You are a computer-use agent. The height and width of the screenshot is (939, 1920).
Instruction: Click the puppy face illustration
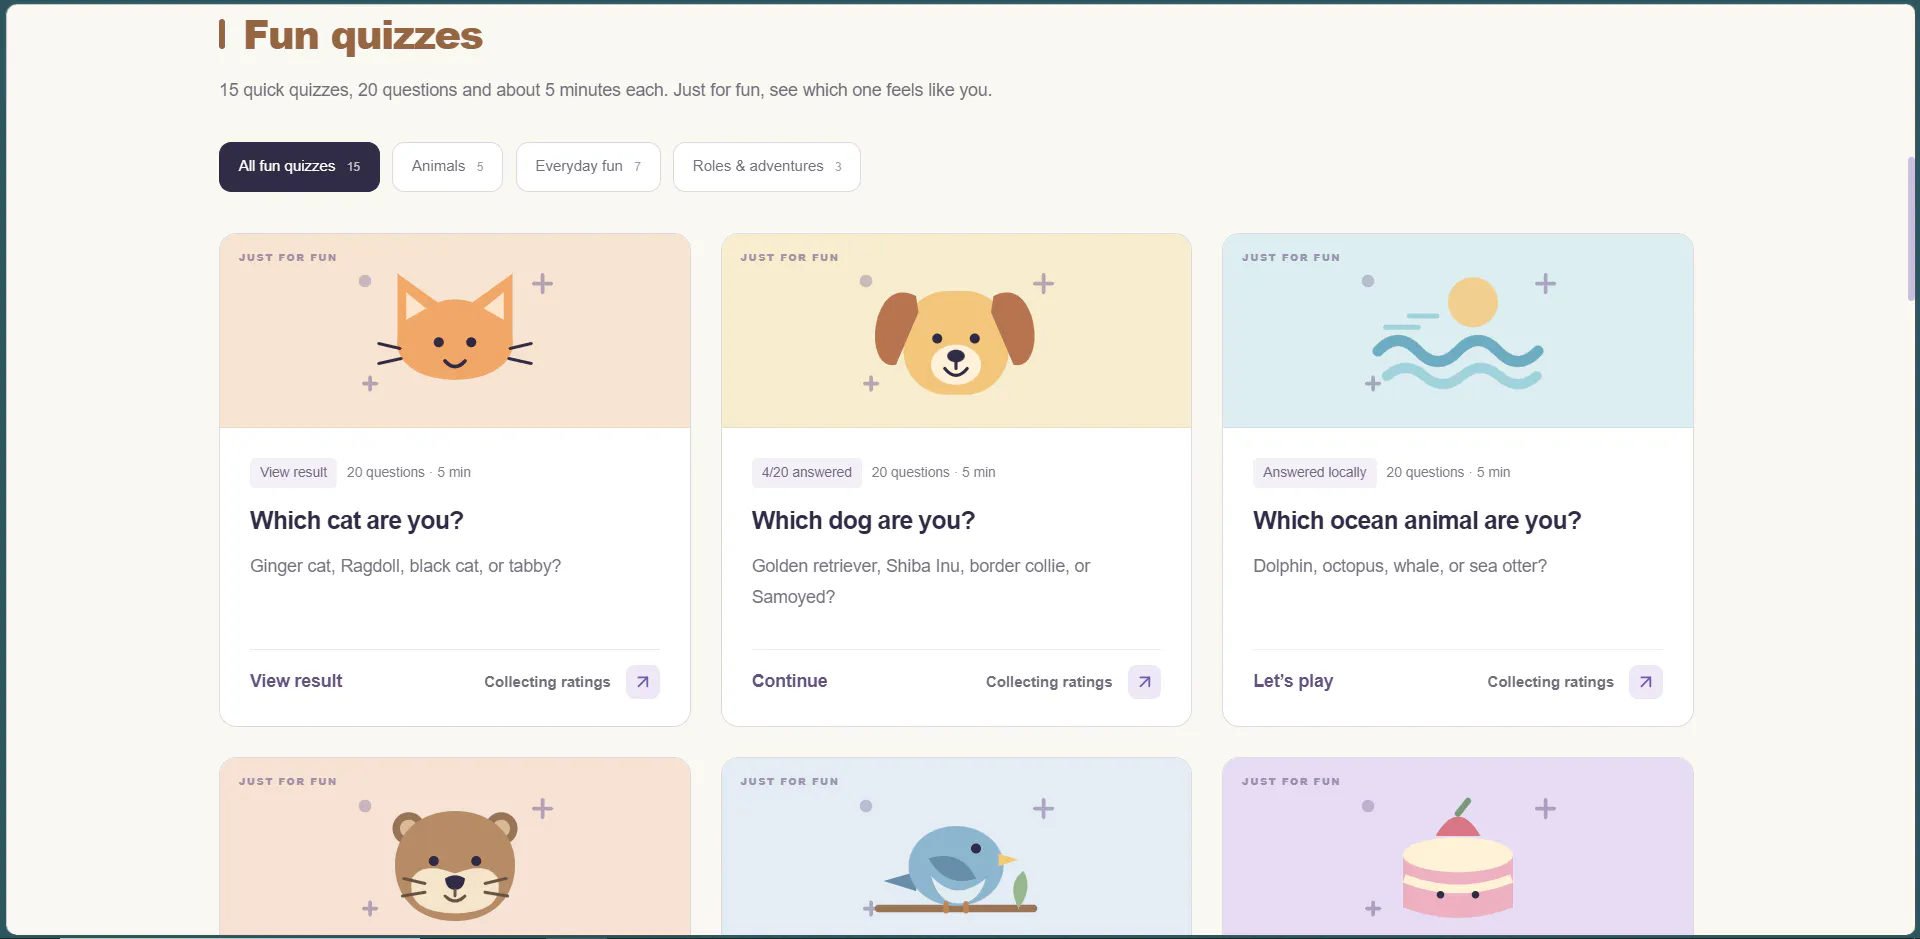pyautogui.click(x=955, y=342)
